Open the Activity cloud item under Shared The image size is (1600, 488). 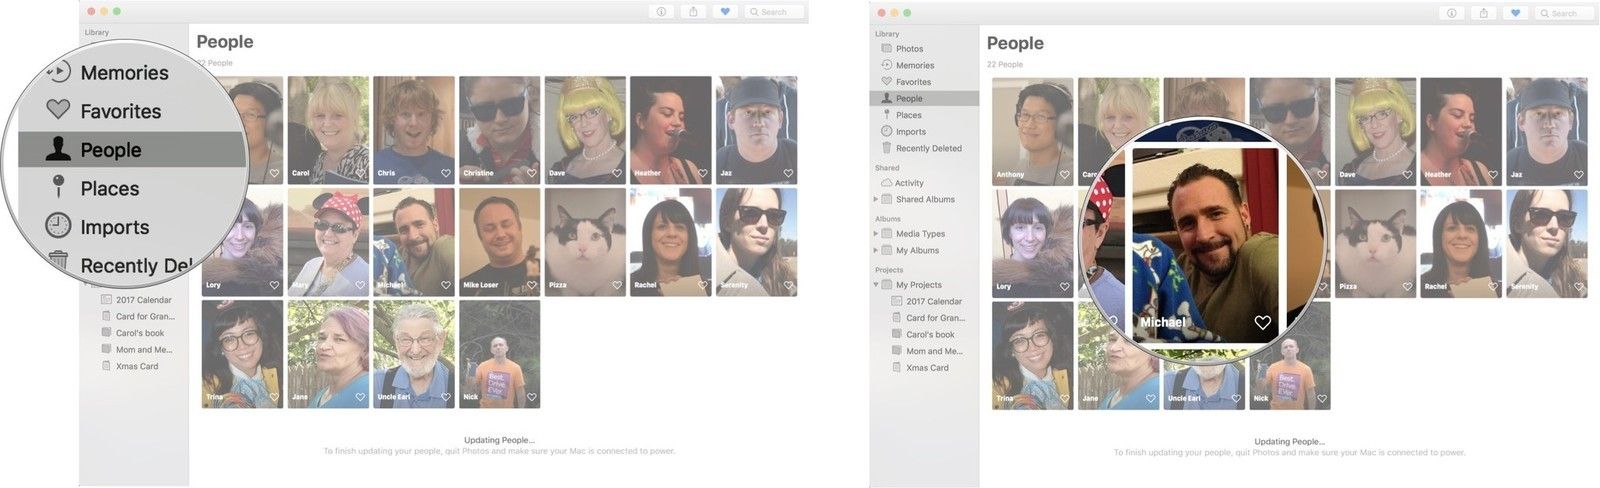pos(909,183)
